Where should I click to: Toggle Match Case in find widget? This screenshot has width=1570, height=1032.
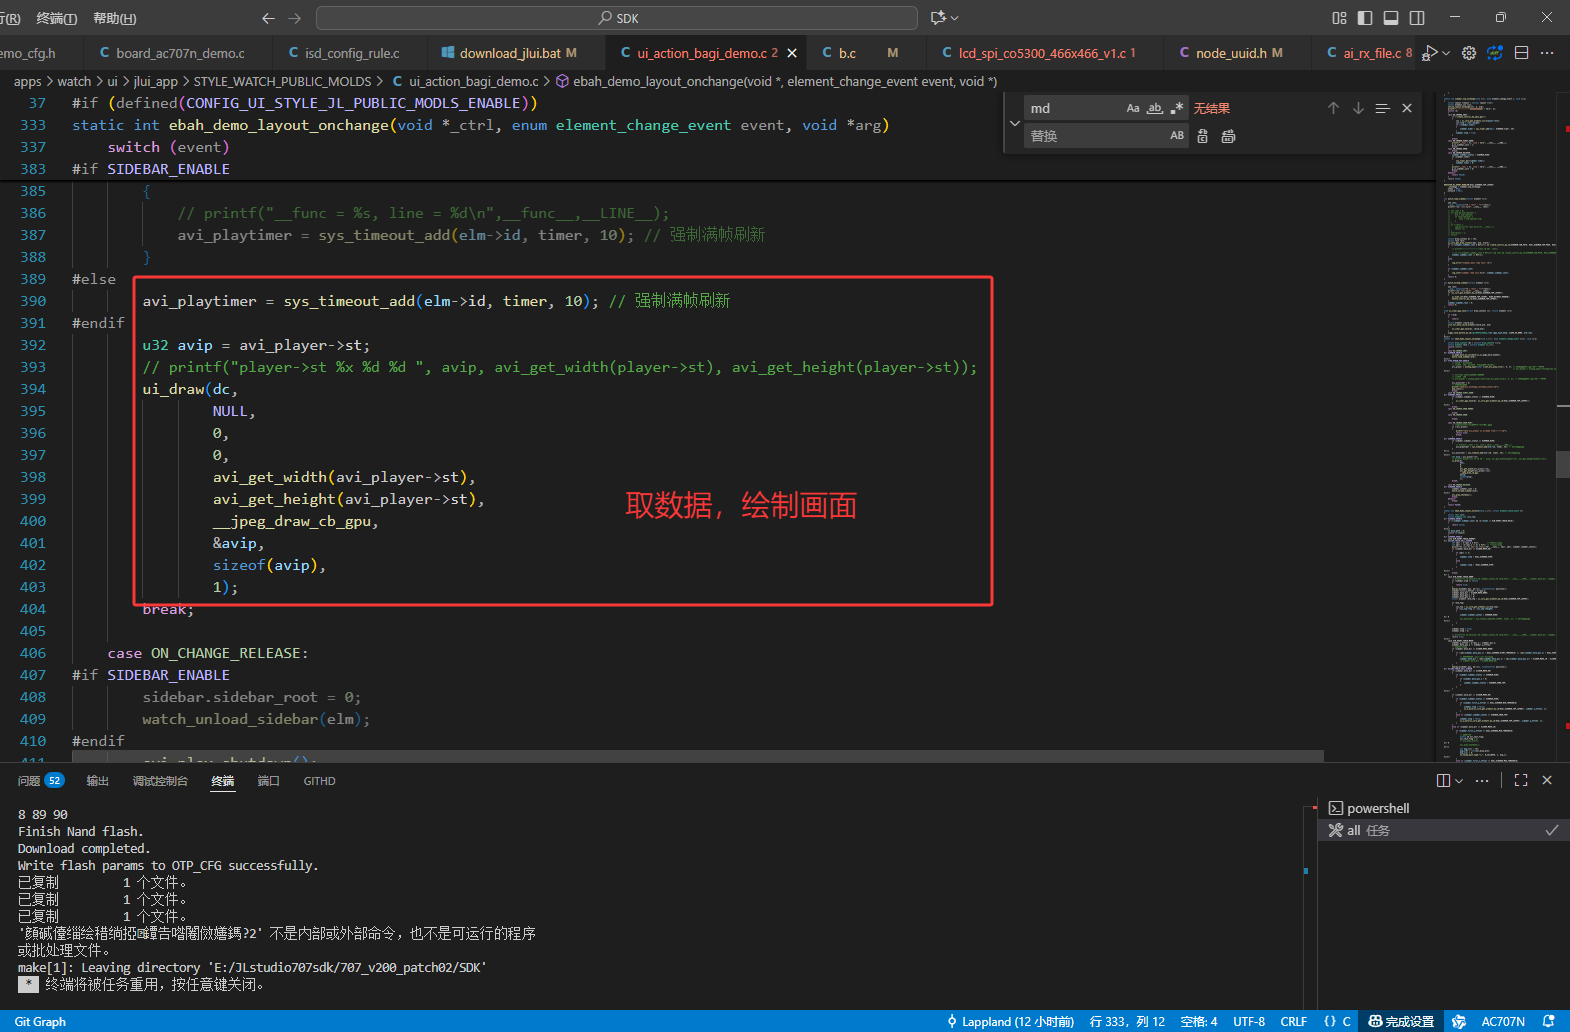[x=1133, y=108]
